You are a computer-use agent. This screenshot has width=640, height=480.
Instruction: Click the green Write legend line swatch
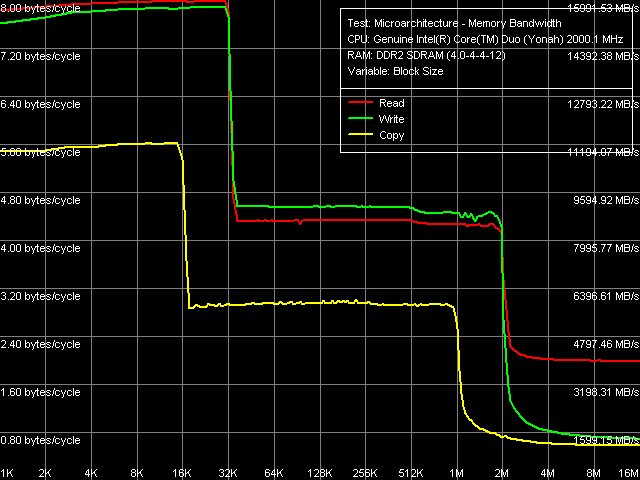coord(359,119)
